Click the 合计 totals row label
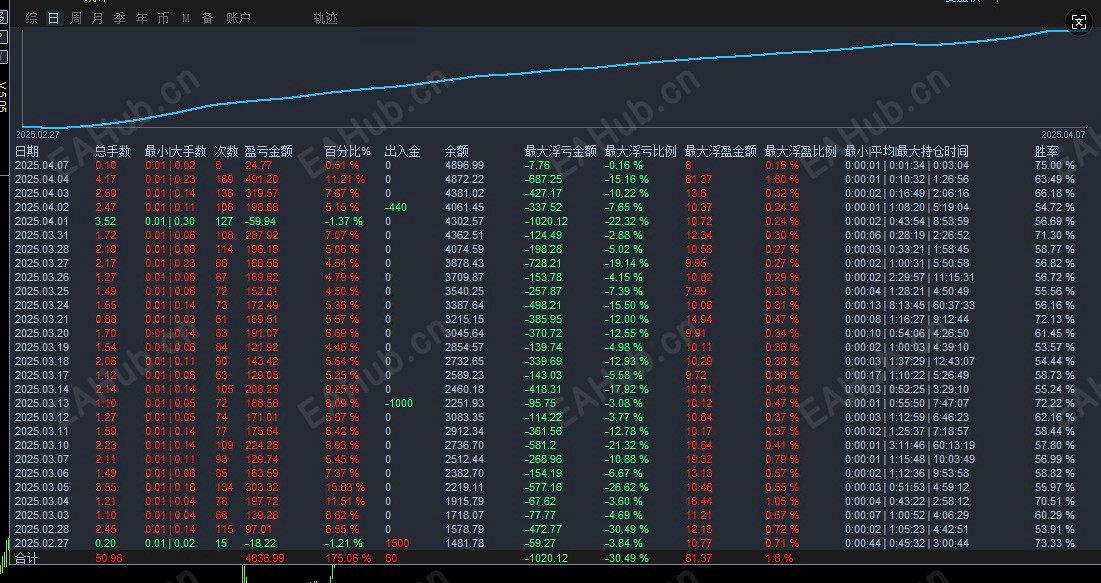 (x=24, y=558)
